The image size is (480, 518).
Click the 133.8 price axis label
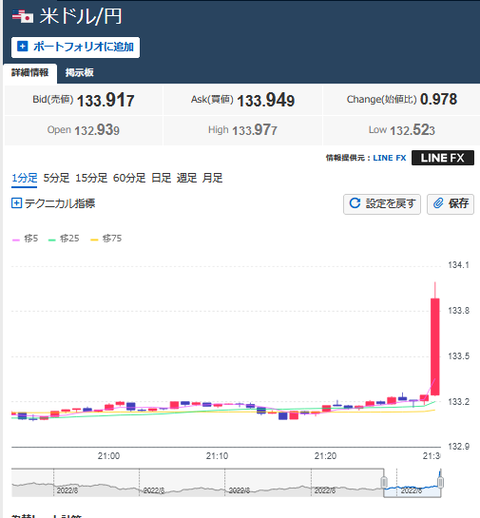point(458,311)
